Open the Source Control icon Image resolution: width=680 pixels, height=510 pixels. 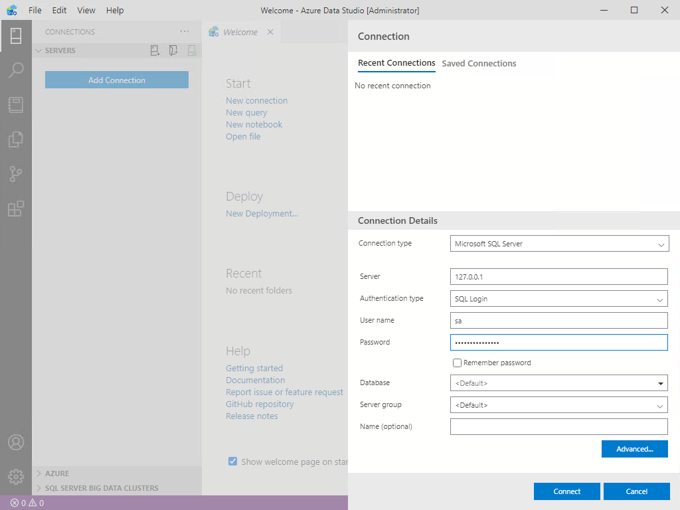click(15, 174)
